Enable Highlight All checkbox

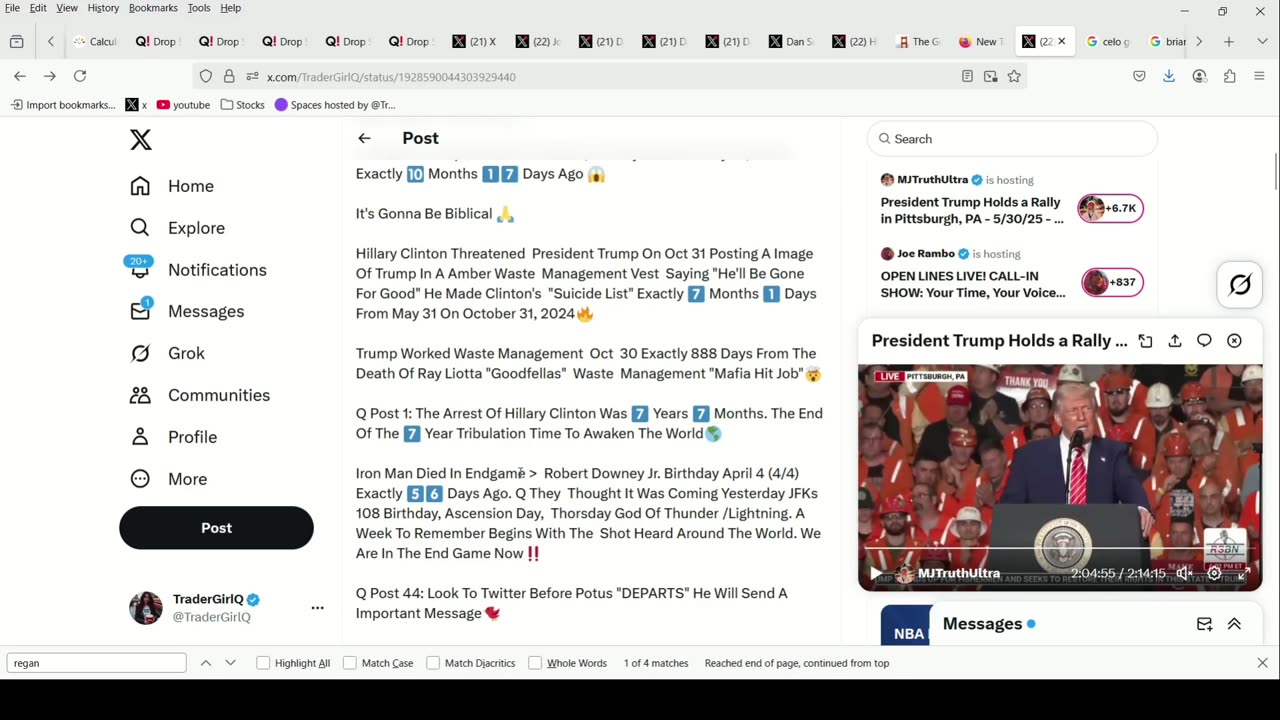[263, 663]
